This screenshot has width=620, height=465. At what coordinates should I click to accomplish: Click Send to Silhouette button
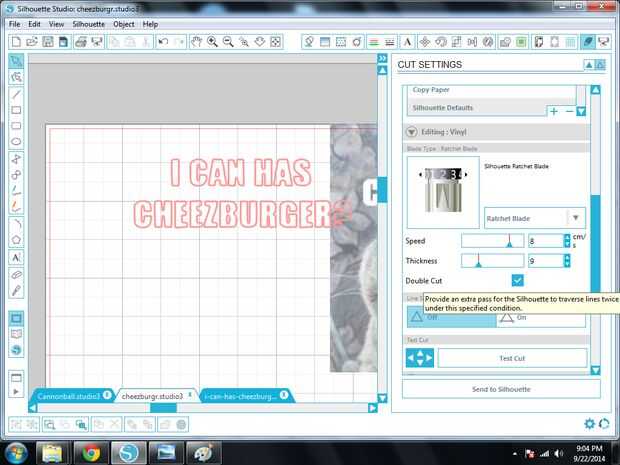pyautogui.click(x=501, y=389)
